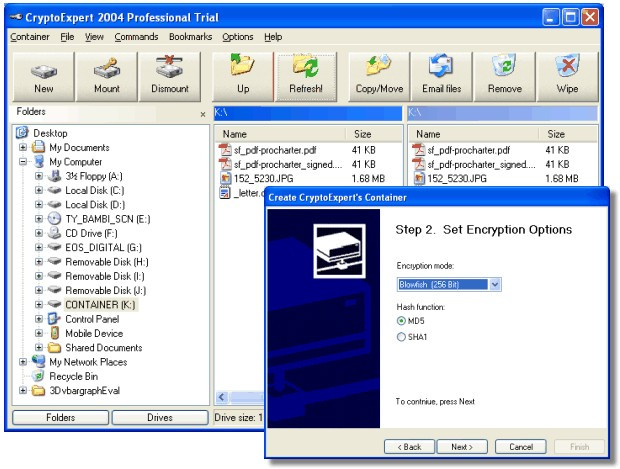Open the Options menu
This screenshot has height=469, width=620.
tap(238, 37)
